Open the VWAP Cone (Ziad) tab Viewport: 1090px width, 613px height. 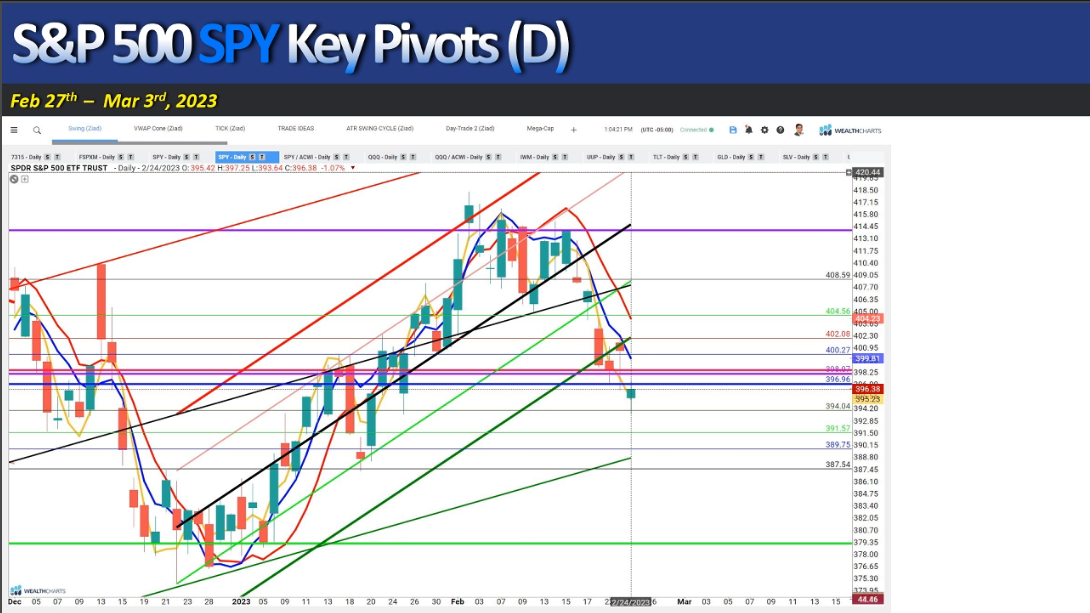point(158,129)
